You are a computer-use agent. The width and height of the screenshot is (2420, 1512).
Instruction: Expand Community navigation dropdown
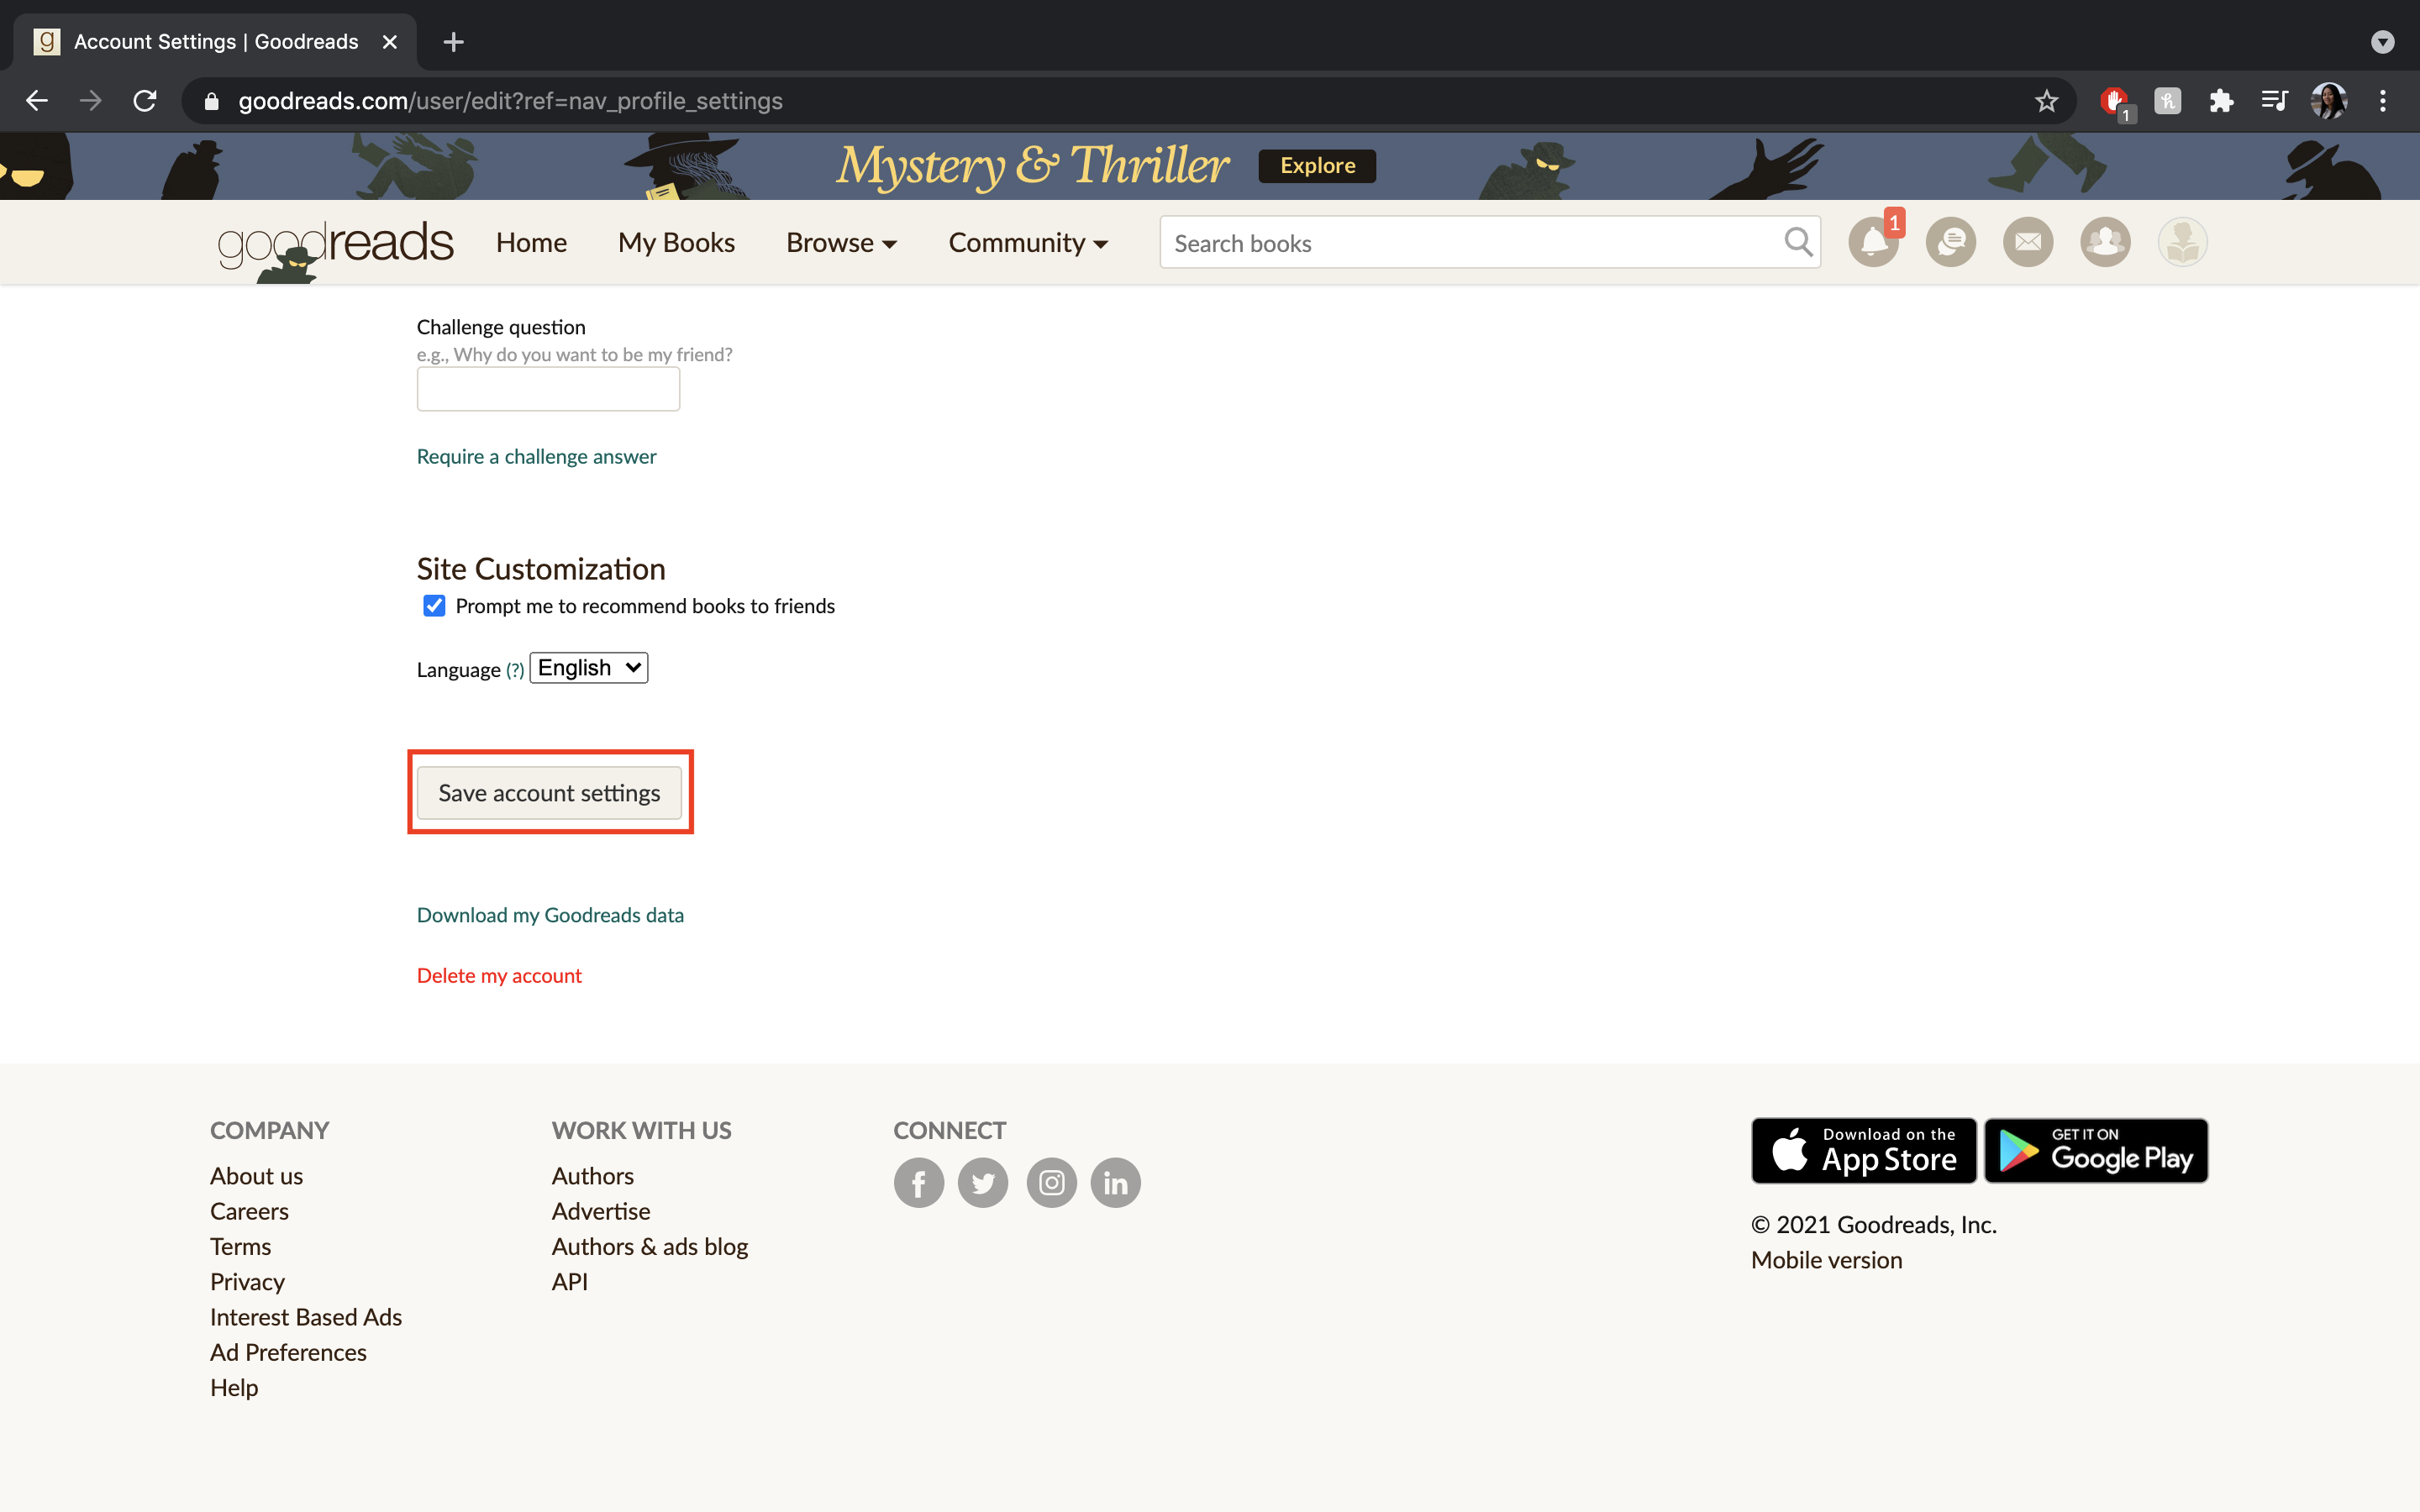[x=1029, y=242]
